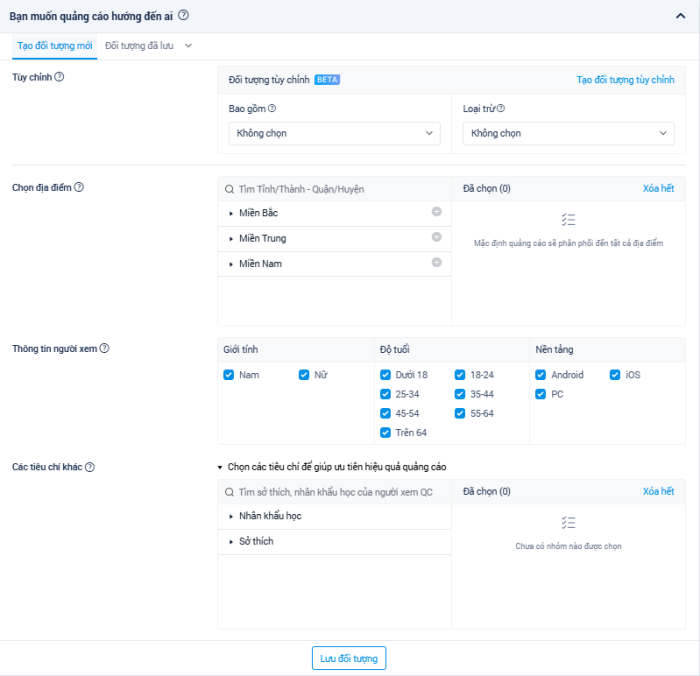Collapse the audience section with top chevron
The width and height of the screenshot is (700, 676).
(x=680, y=16)
